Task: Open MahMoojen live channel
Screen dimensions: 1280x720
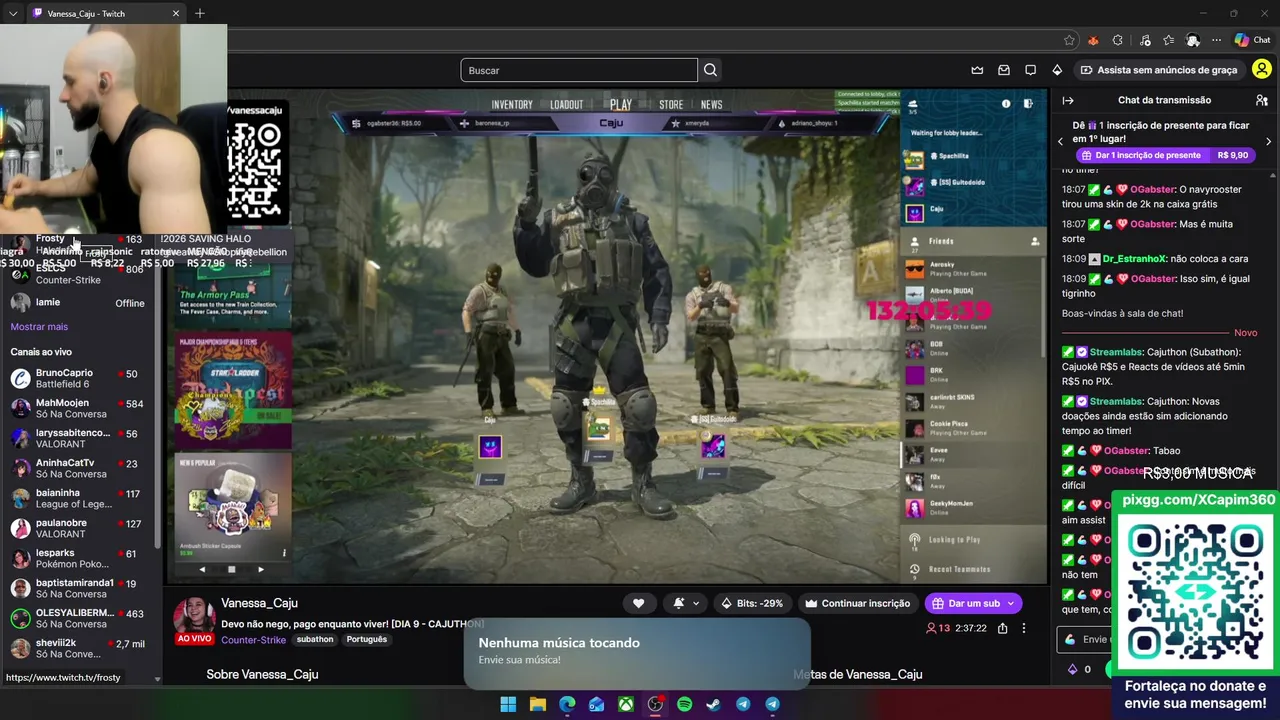Action: coord(79,408)
